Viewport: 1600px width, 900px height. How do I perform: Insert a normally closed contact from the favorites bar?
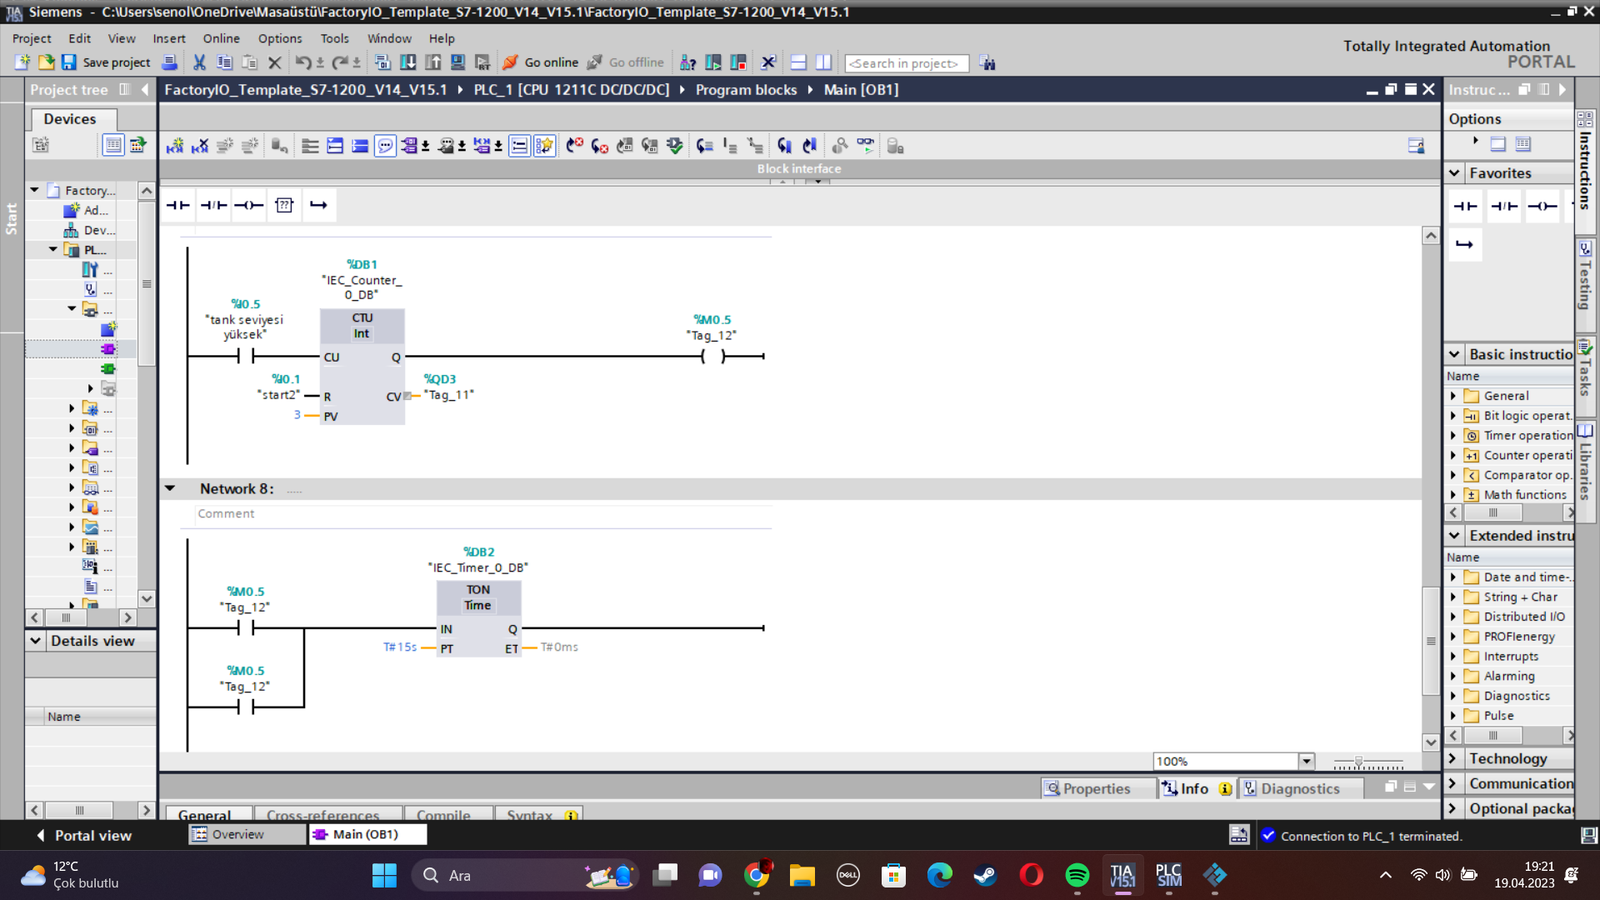point(213,205)
